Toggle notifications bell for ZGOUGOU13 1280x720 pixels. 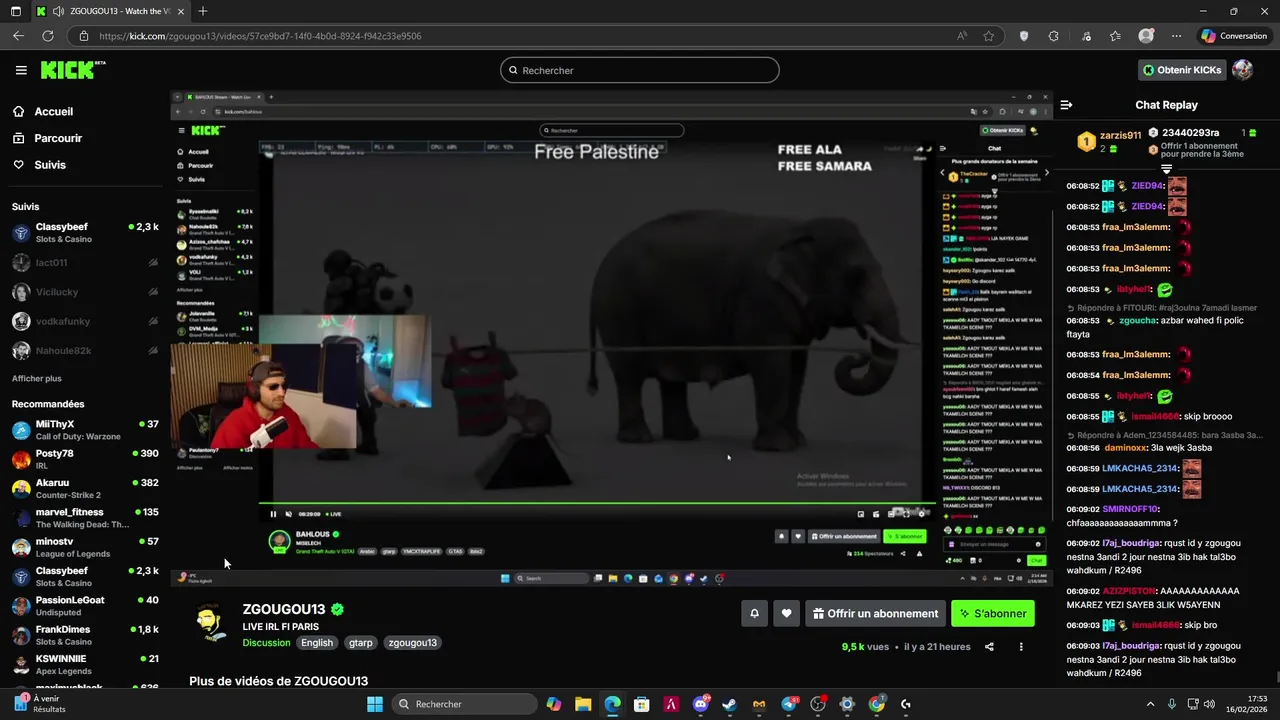click(755, 614)
